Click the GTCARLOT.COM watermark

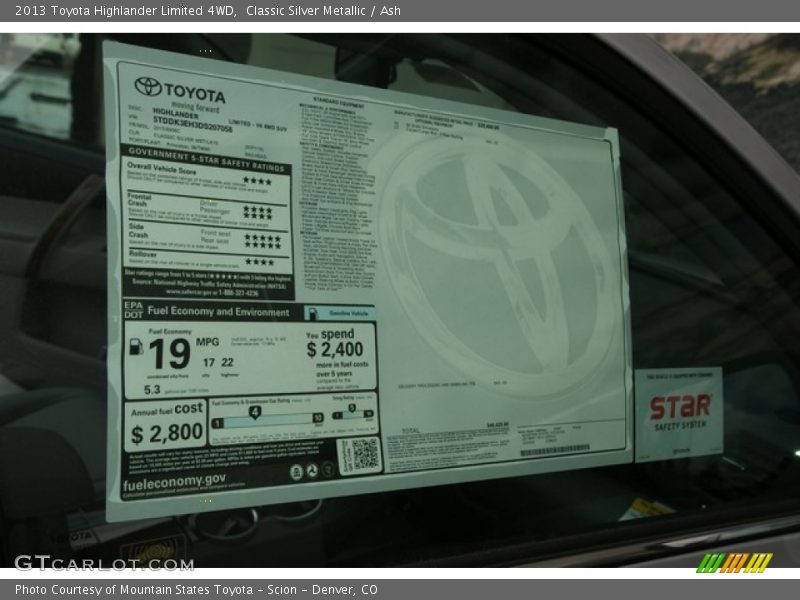(103, 563)
